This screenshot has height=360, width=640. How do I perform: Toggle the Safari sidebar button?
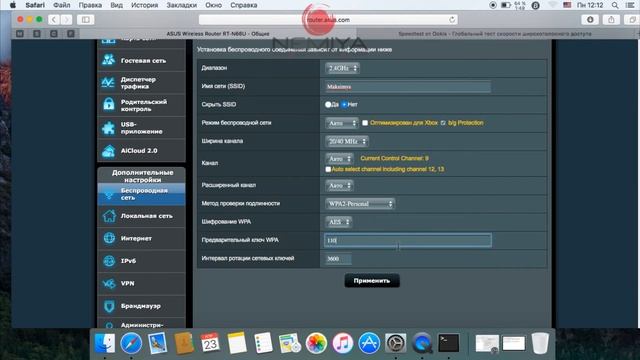click(85, 20)
